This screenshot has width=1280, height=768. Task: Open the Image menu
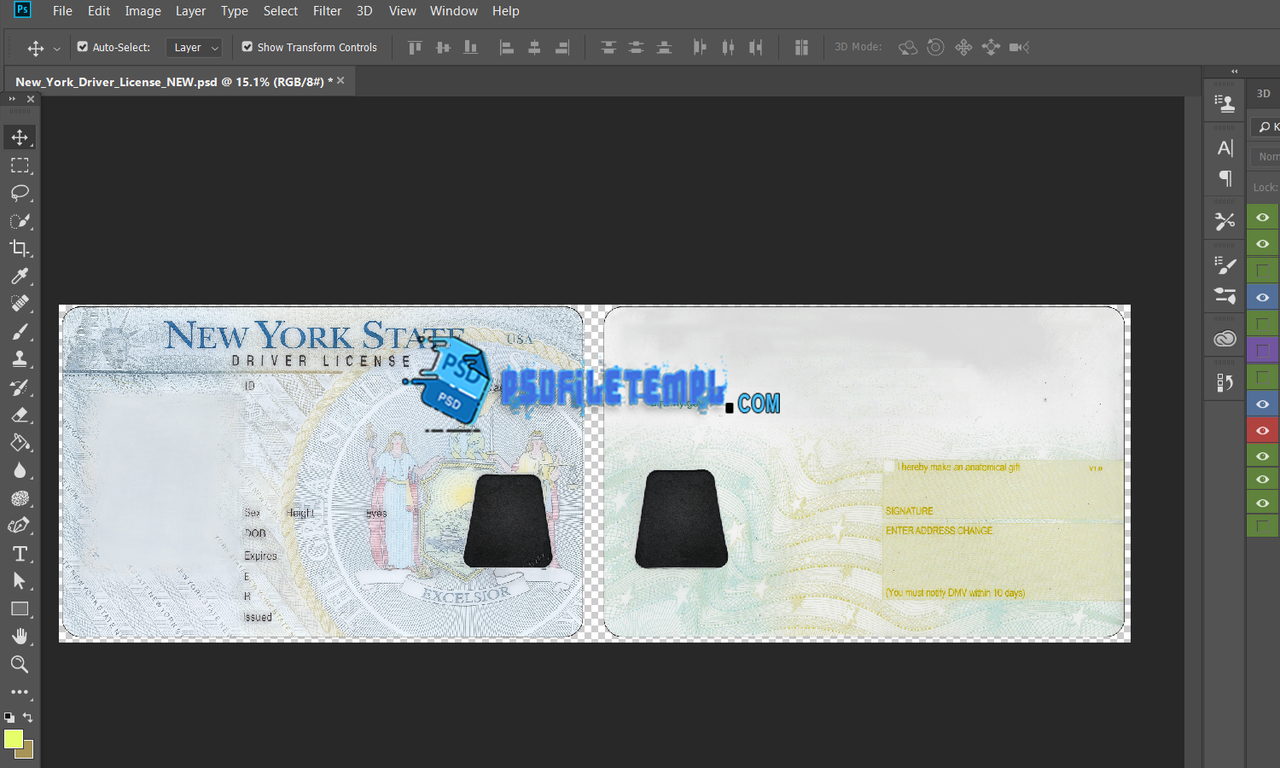coord(143,11)
